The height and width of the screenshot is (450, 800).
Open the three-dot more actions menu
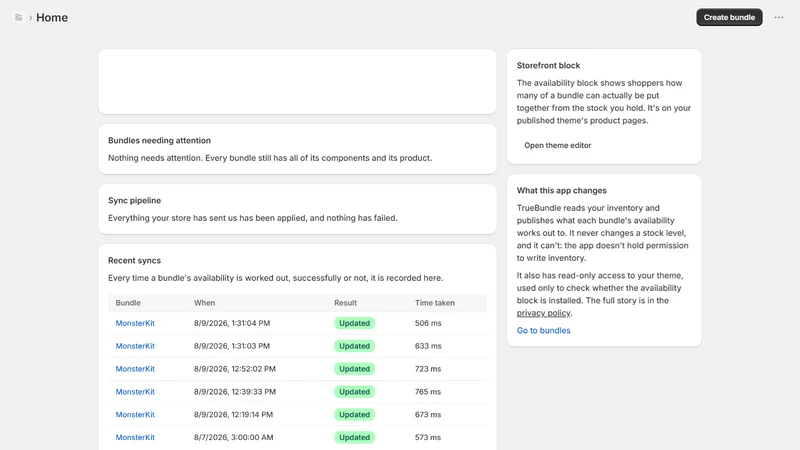coord(779,17)
